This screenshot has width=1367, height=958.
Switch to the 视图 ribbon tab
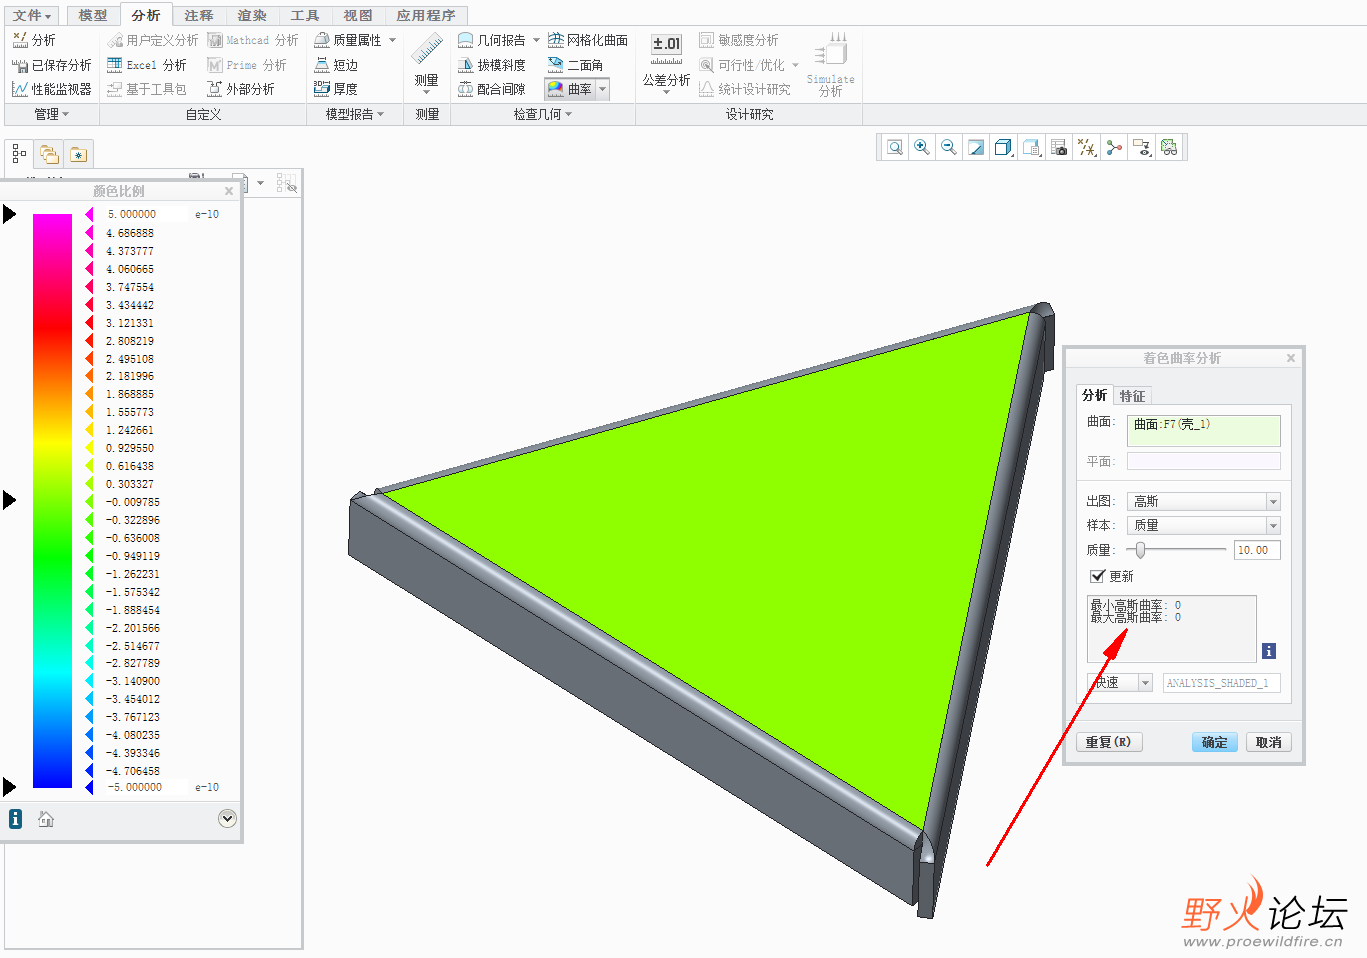(x=358, y=15)
